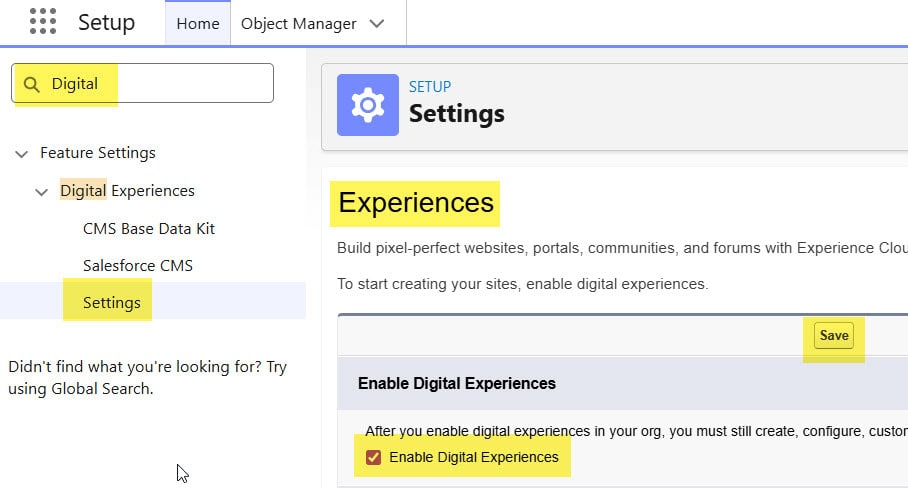Open CMS Base Data Kit
908x488 pixels.
(149, 229)
